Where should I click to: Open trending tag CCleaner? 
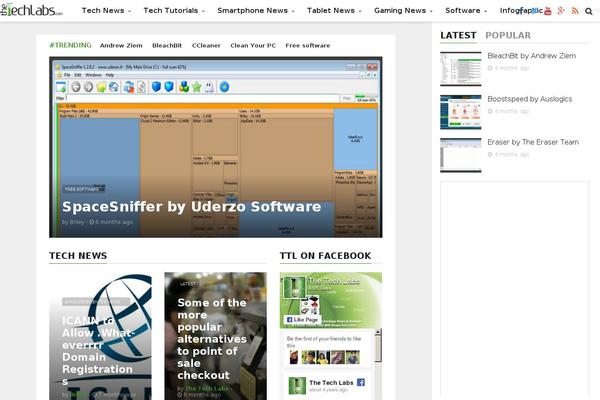(x=206, y=46)
